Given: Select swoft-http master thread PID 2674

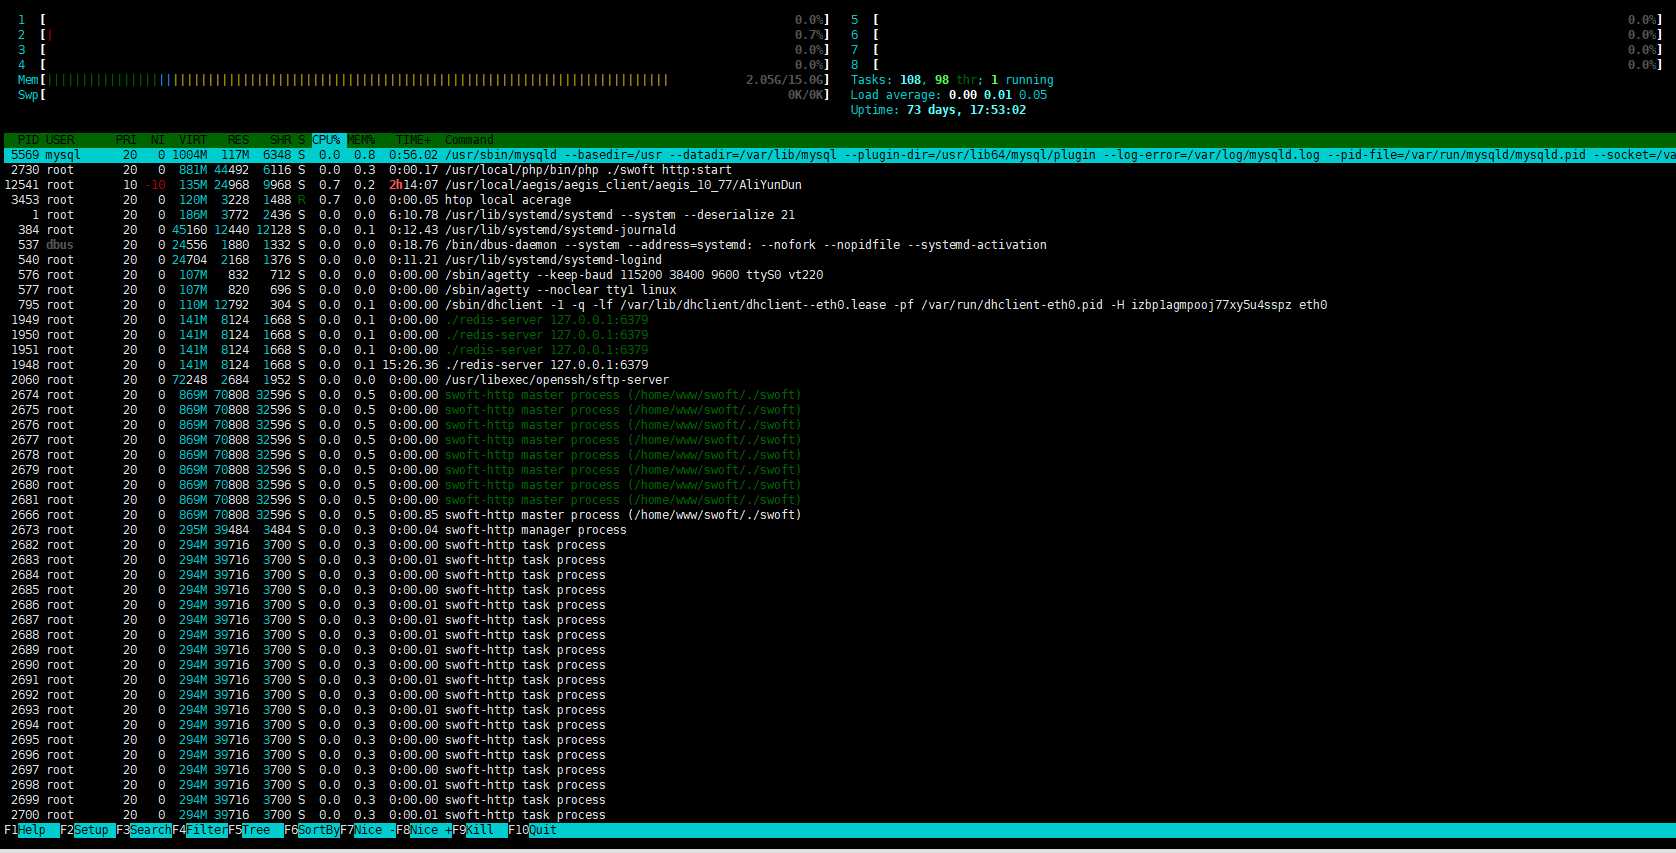Looking at the screenshot, I should tap(838, 395).
